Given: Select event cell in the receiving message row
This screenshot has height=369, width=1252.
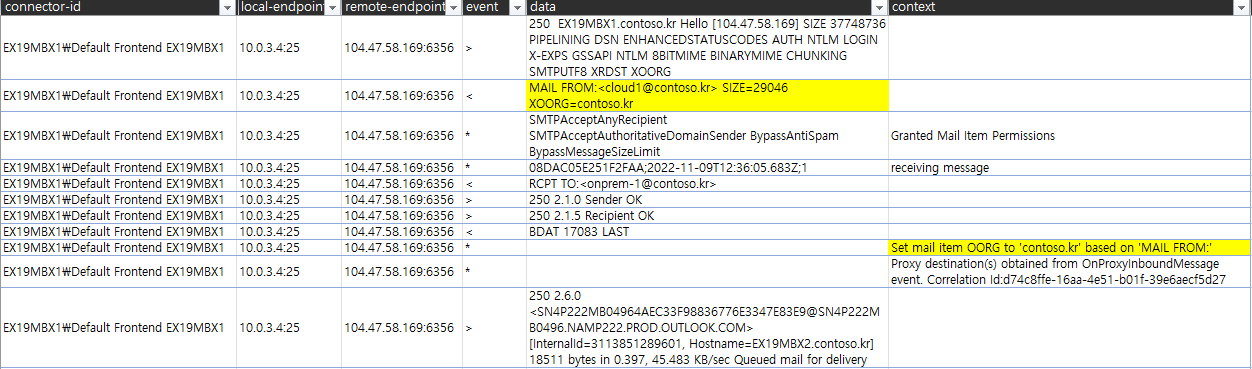Looking at the screenshot, I should (494, 167).
